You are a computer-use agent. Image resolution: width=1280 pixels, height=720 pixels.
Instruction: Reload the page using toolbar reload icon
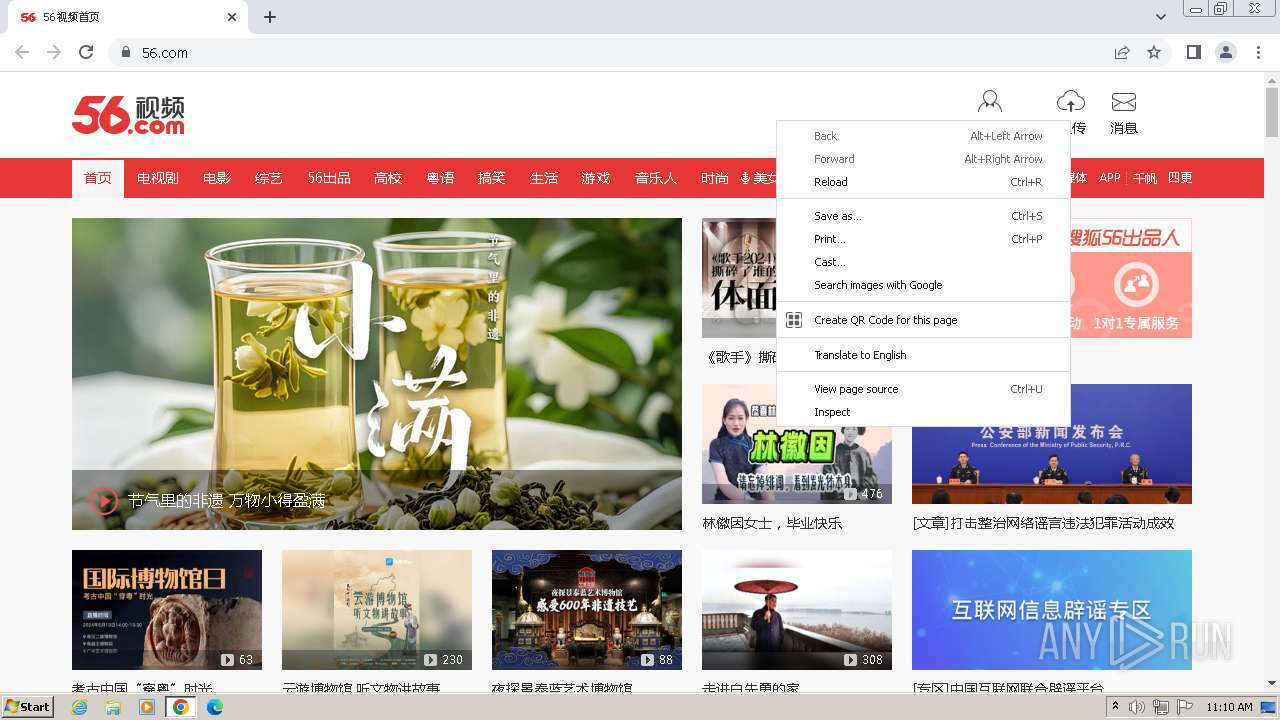tap(86, 52)
